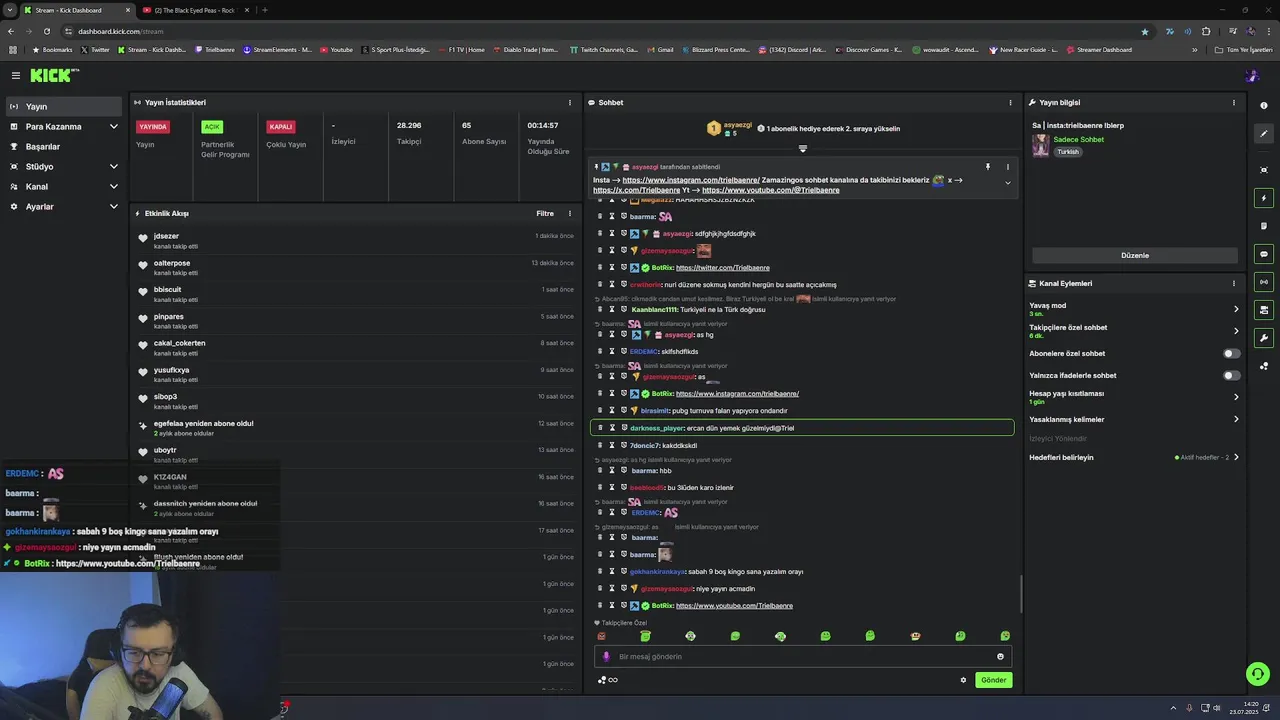Screen dimensions: 1280x720
Task: Toggle the chat bubble icon in right sidebar
Action: tap(1264, 254)
